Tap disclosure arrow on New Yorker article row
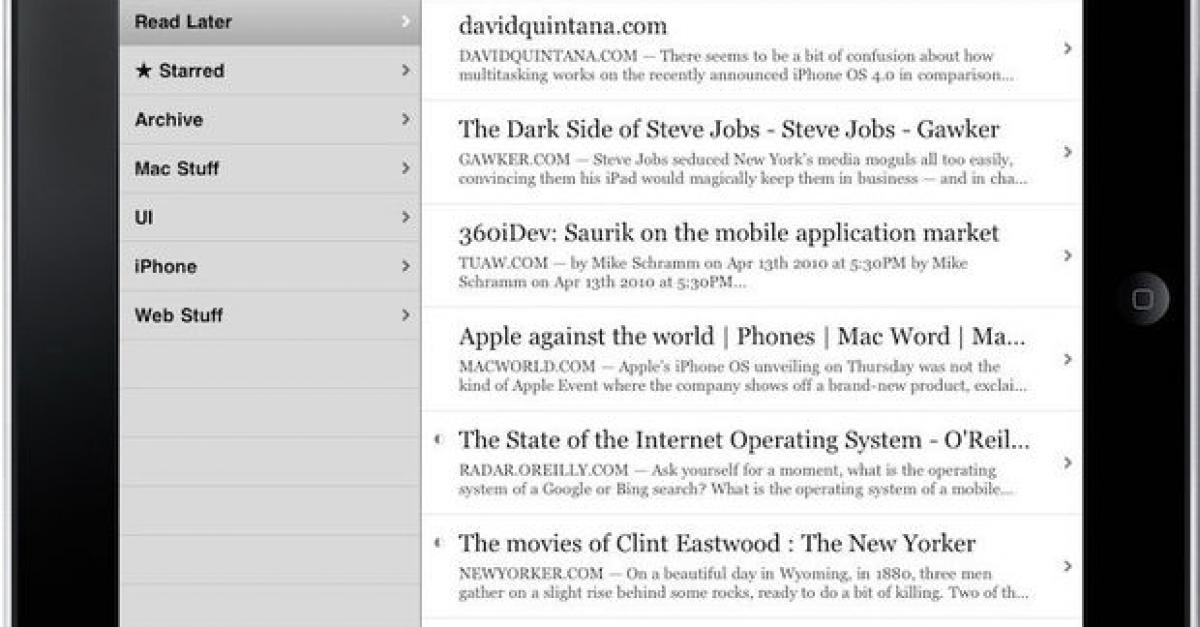Image resolution: width=1200 pixels, height=627 pixels. point(1068,566)
